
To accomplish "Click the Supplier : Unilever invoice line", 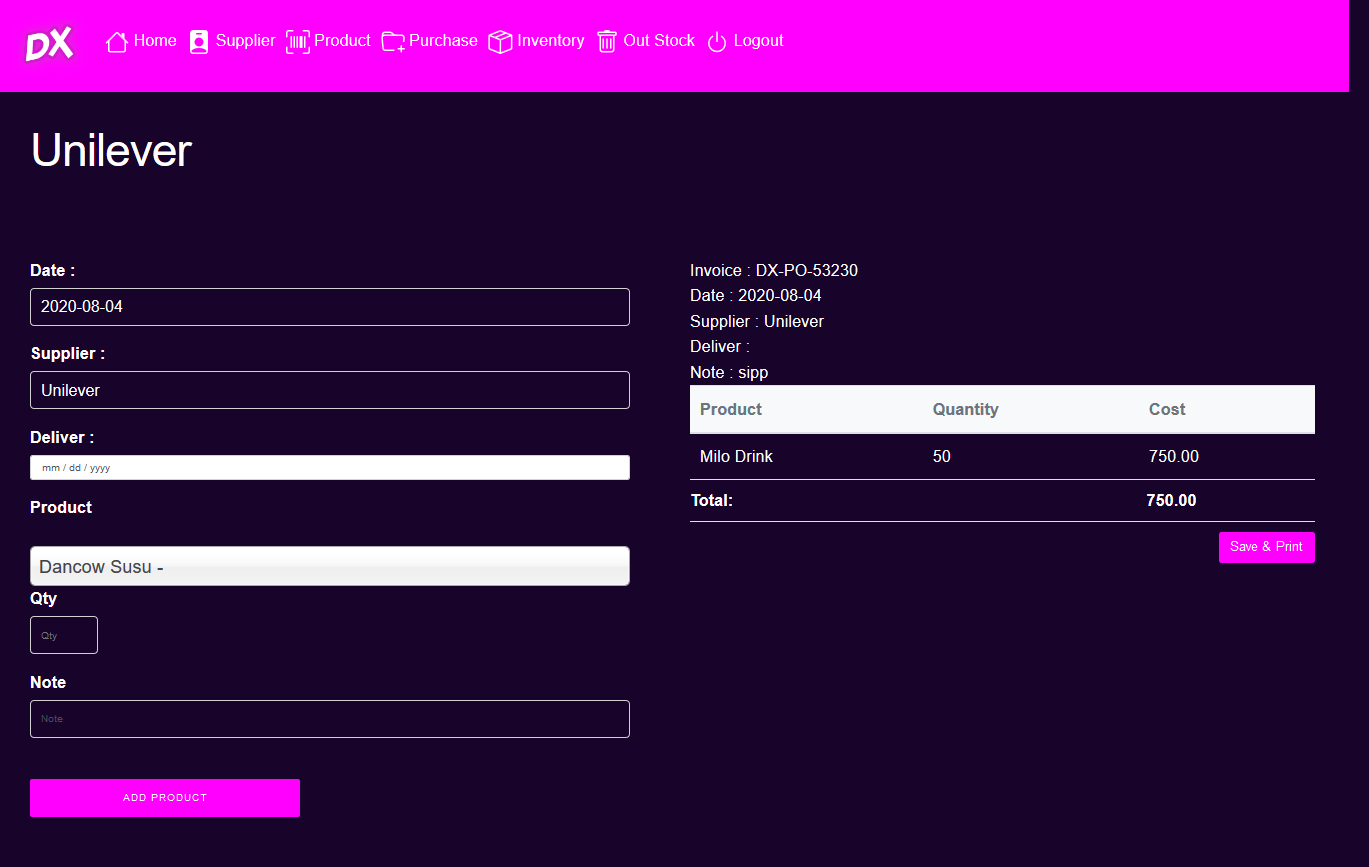I will coord(757,321).
